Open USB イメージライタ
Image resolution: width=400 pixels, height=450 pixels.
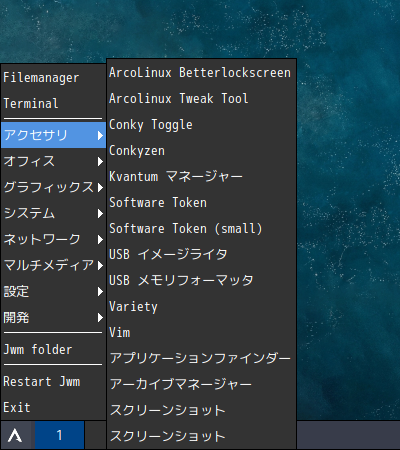[201, 255]
